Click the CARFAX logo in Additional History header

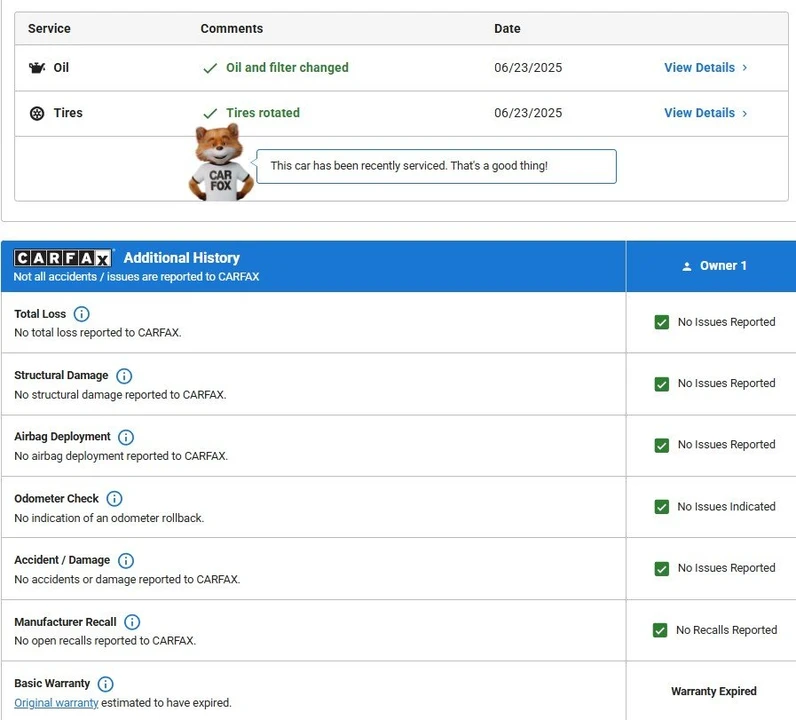click(62, 258)
